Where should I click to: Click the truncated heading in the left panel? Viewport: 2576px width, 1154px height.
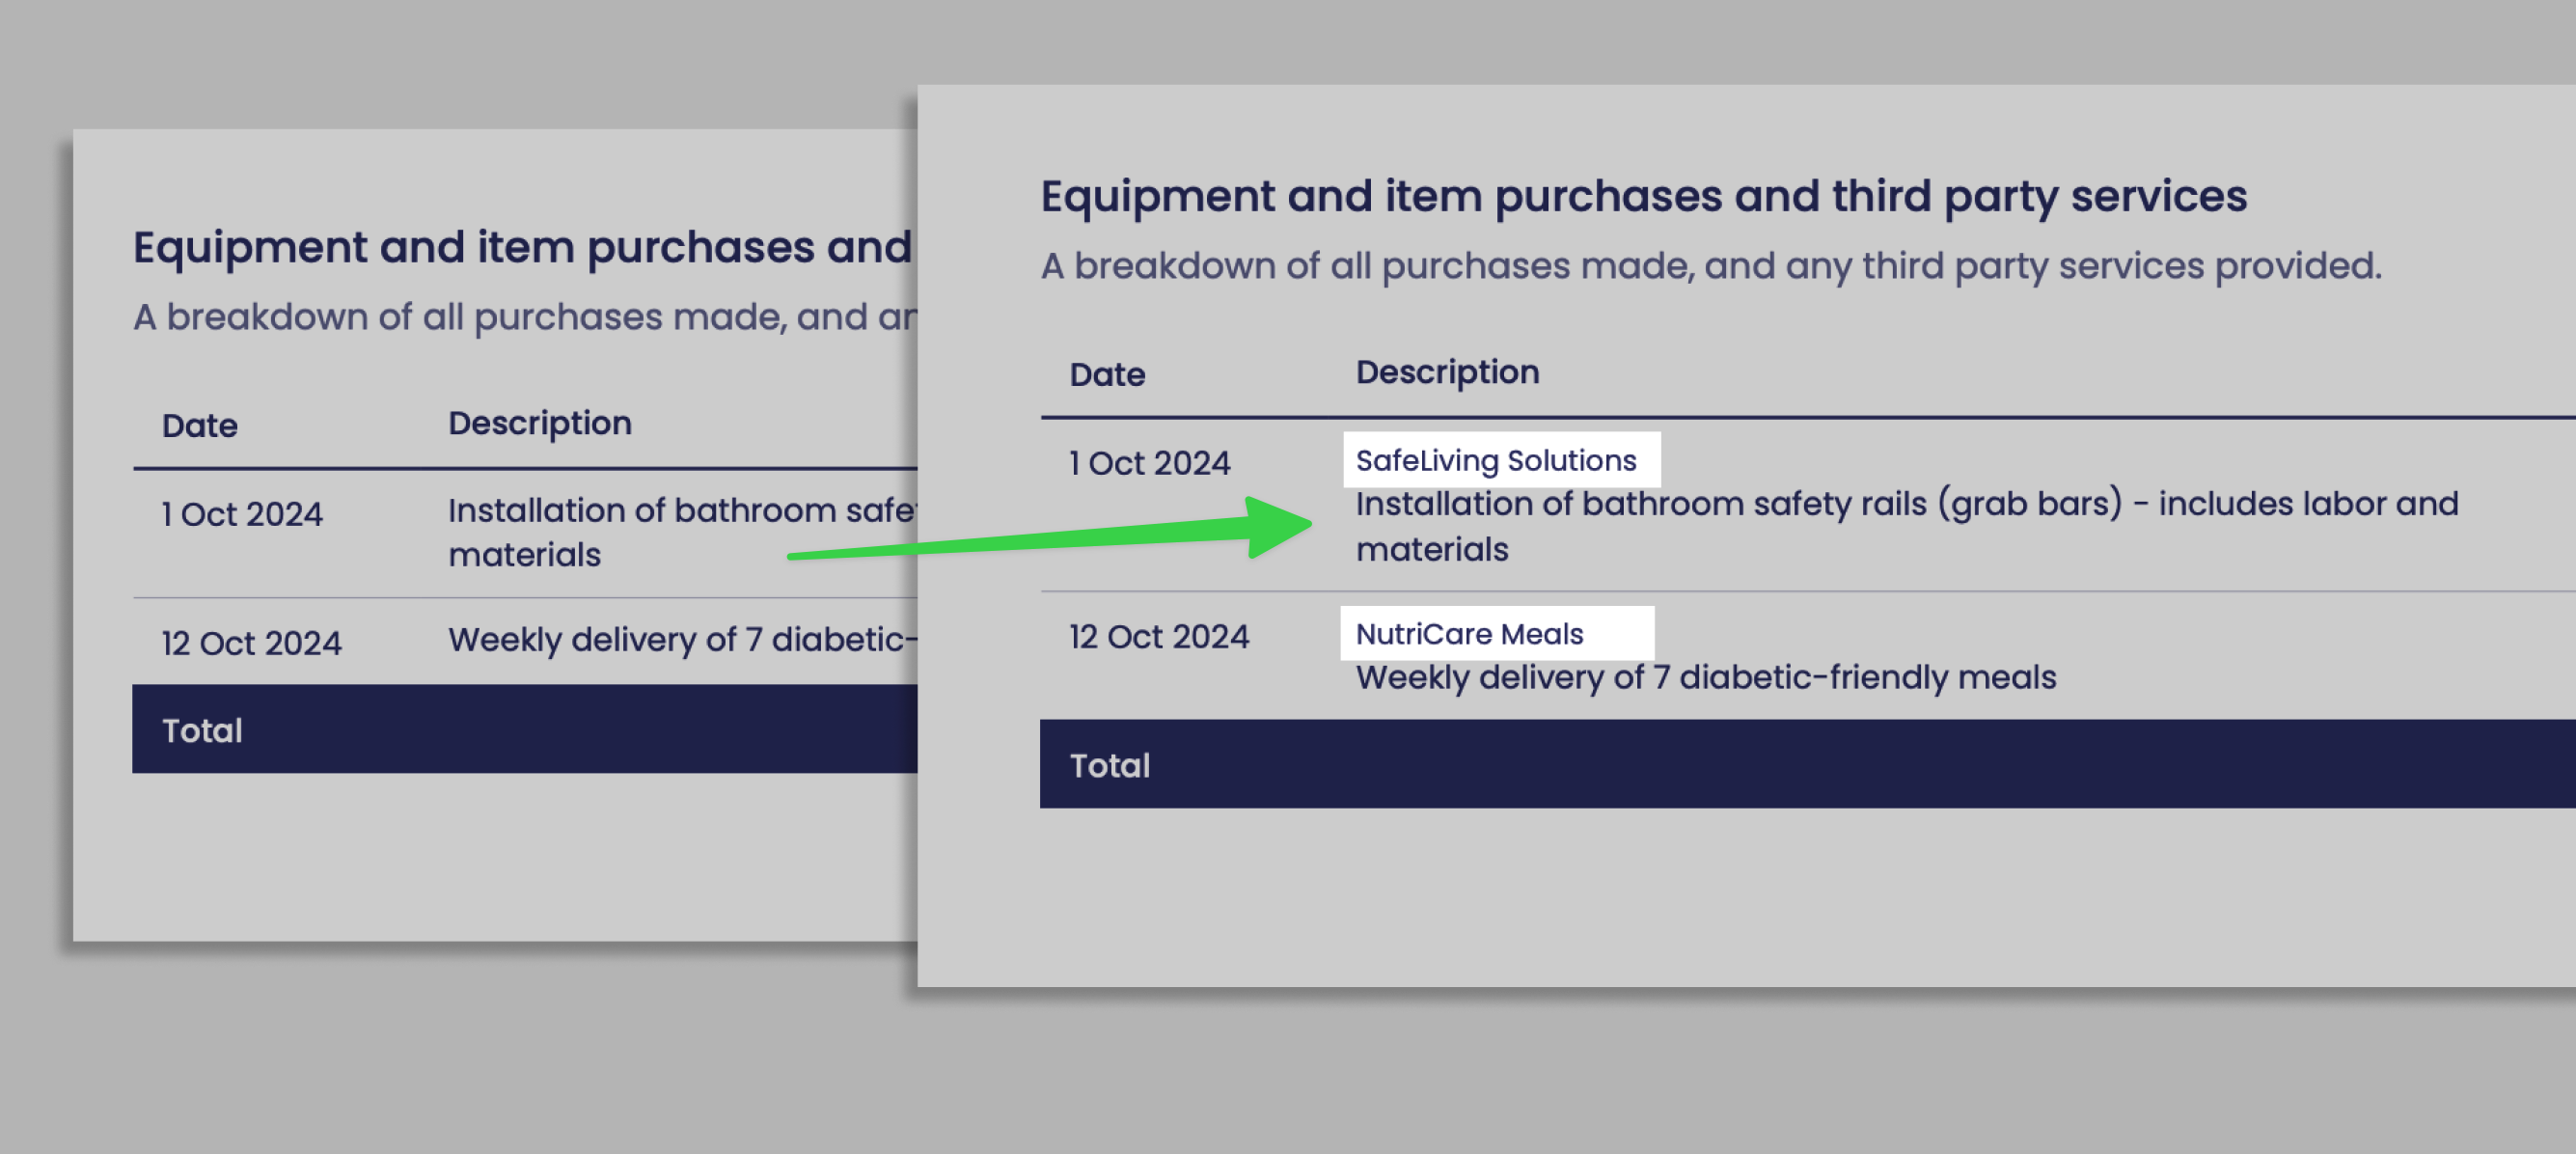click(x=522, y=247)
